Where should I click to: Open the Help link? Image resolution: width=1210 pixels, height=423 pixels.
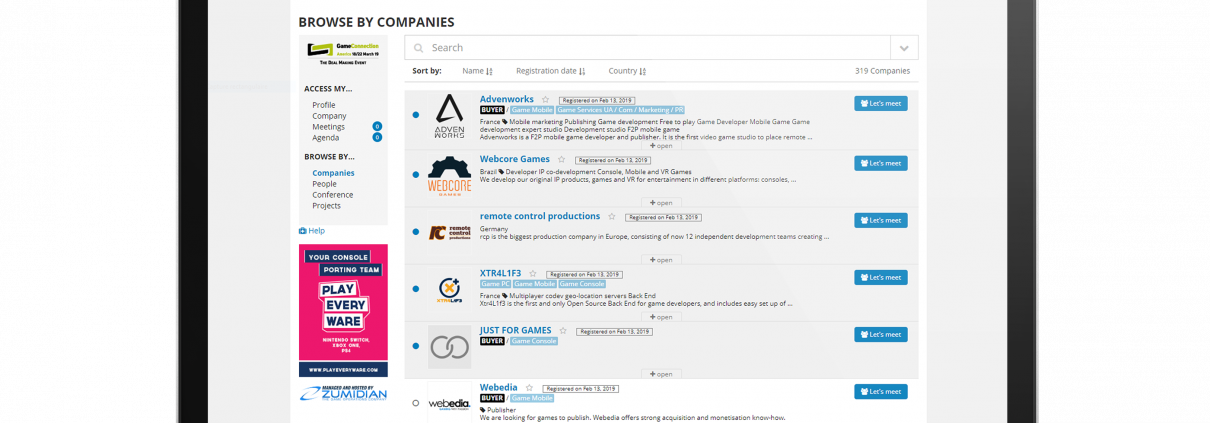[x=312, y=231]
